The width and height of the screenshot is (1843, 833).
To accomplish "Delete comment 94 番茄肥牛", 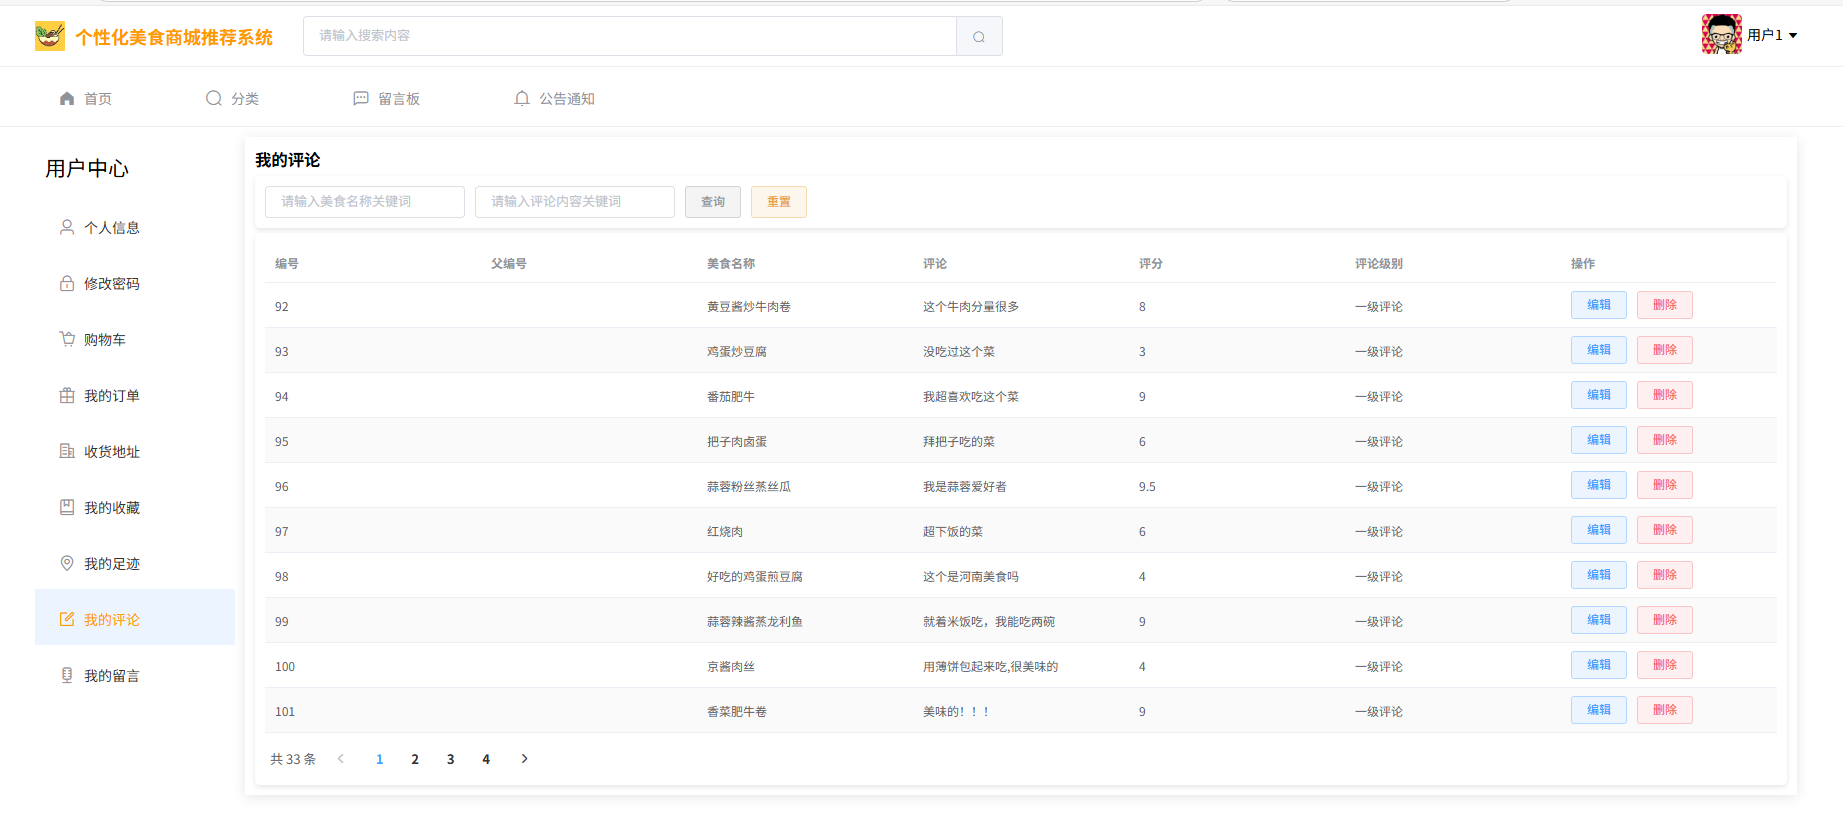I will tap(1665, 395).
